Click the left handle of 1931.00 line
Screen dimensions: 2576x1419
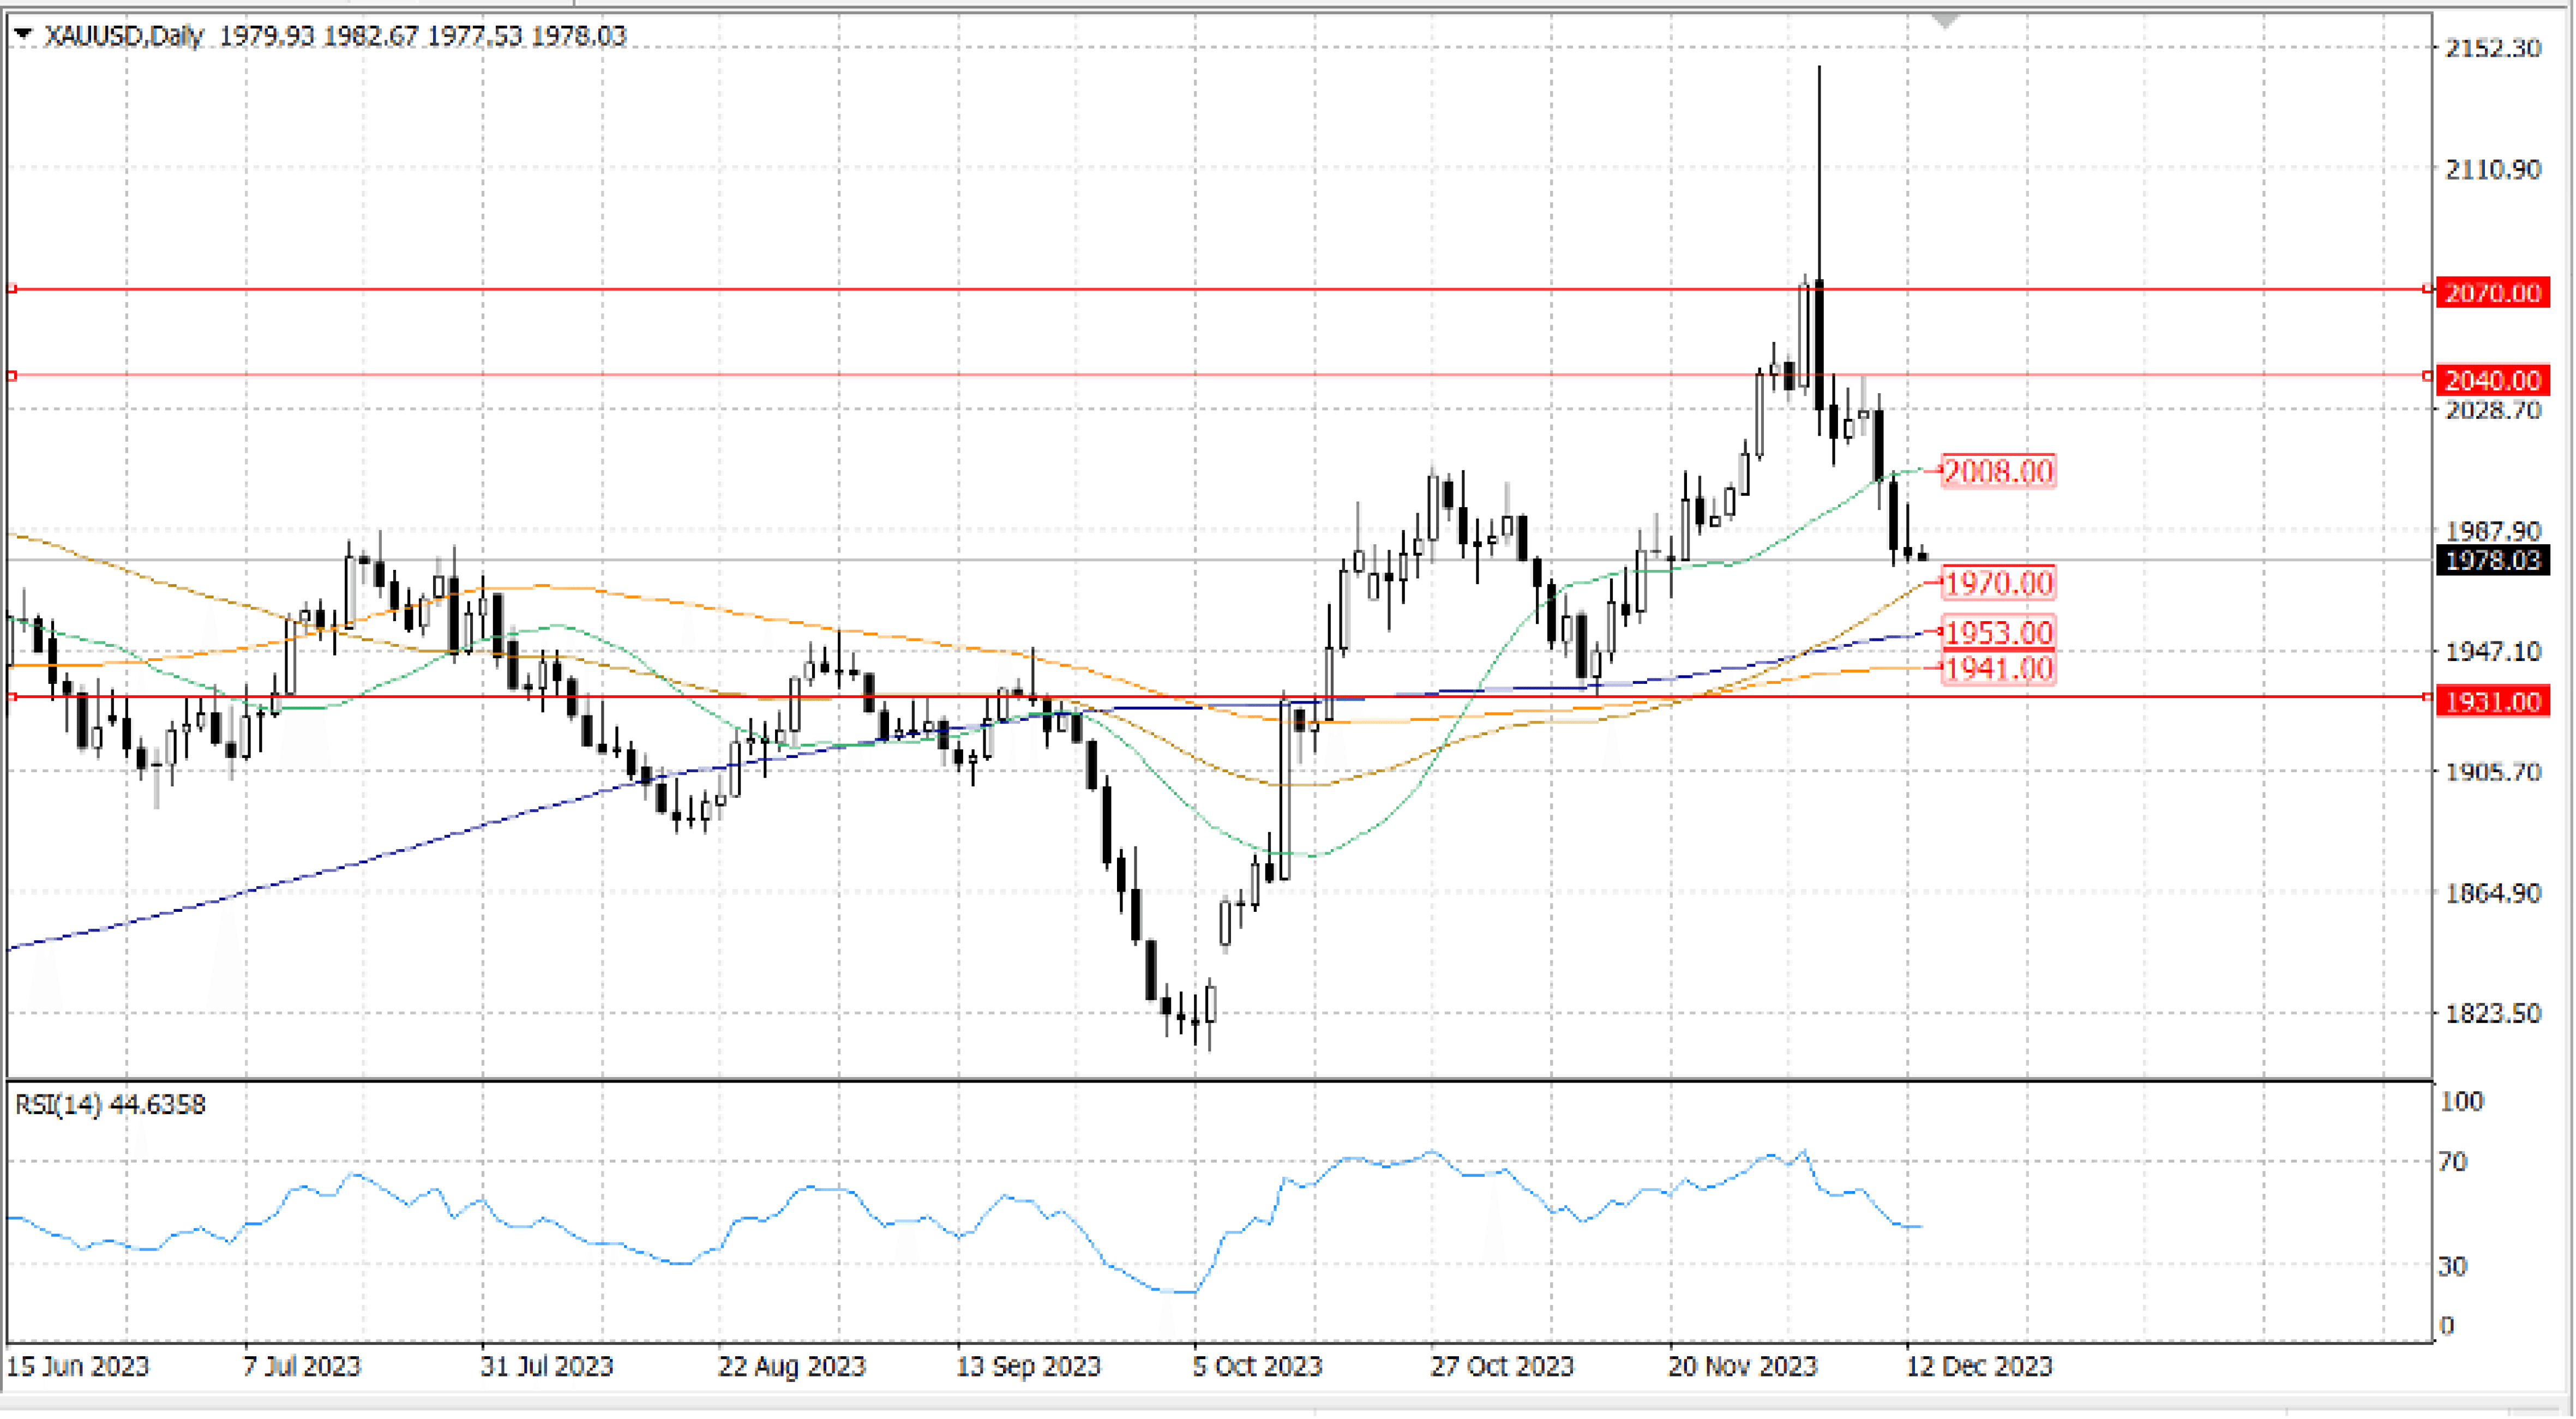(12, 697)
